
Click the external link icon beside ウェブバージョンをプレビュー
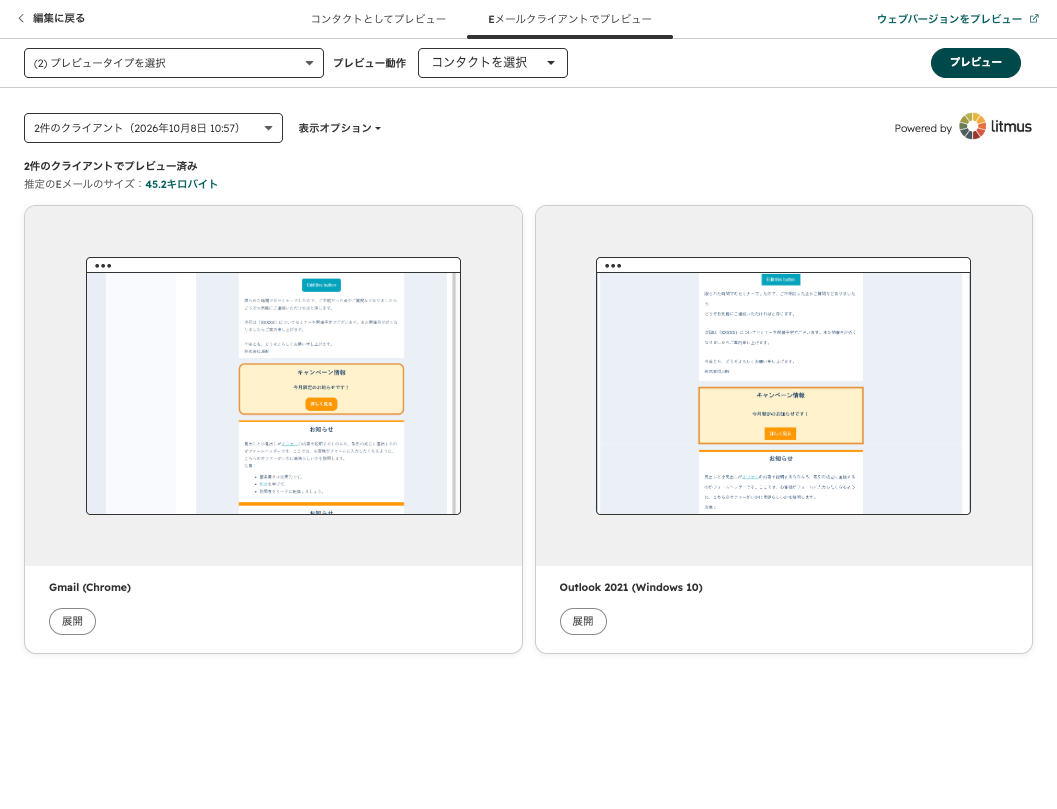point(1034,18)
